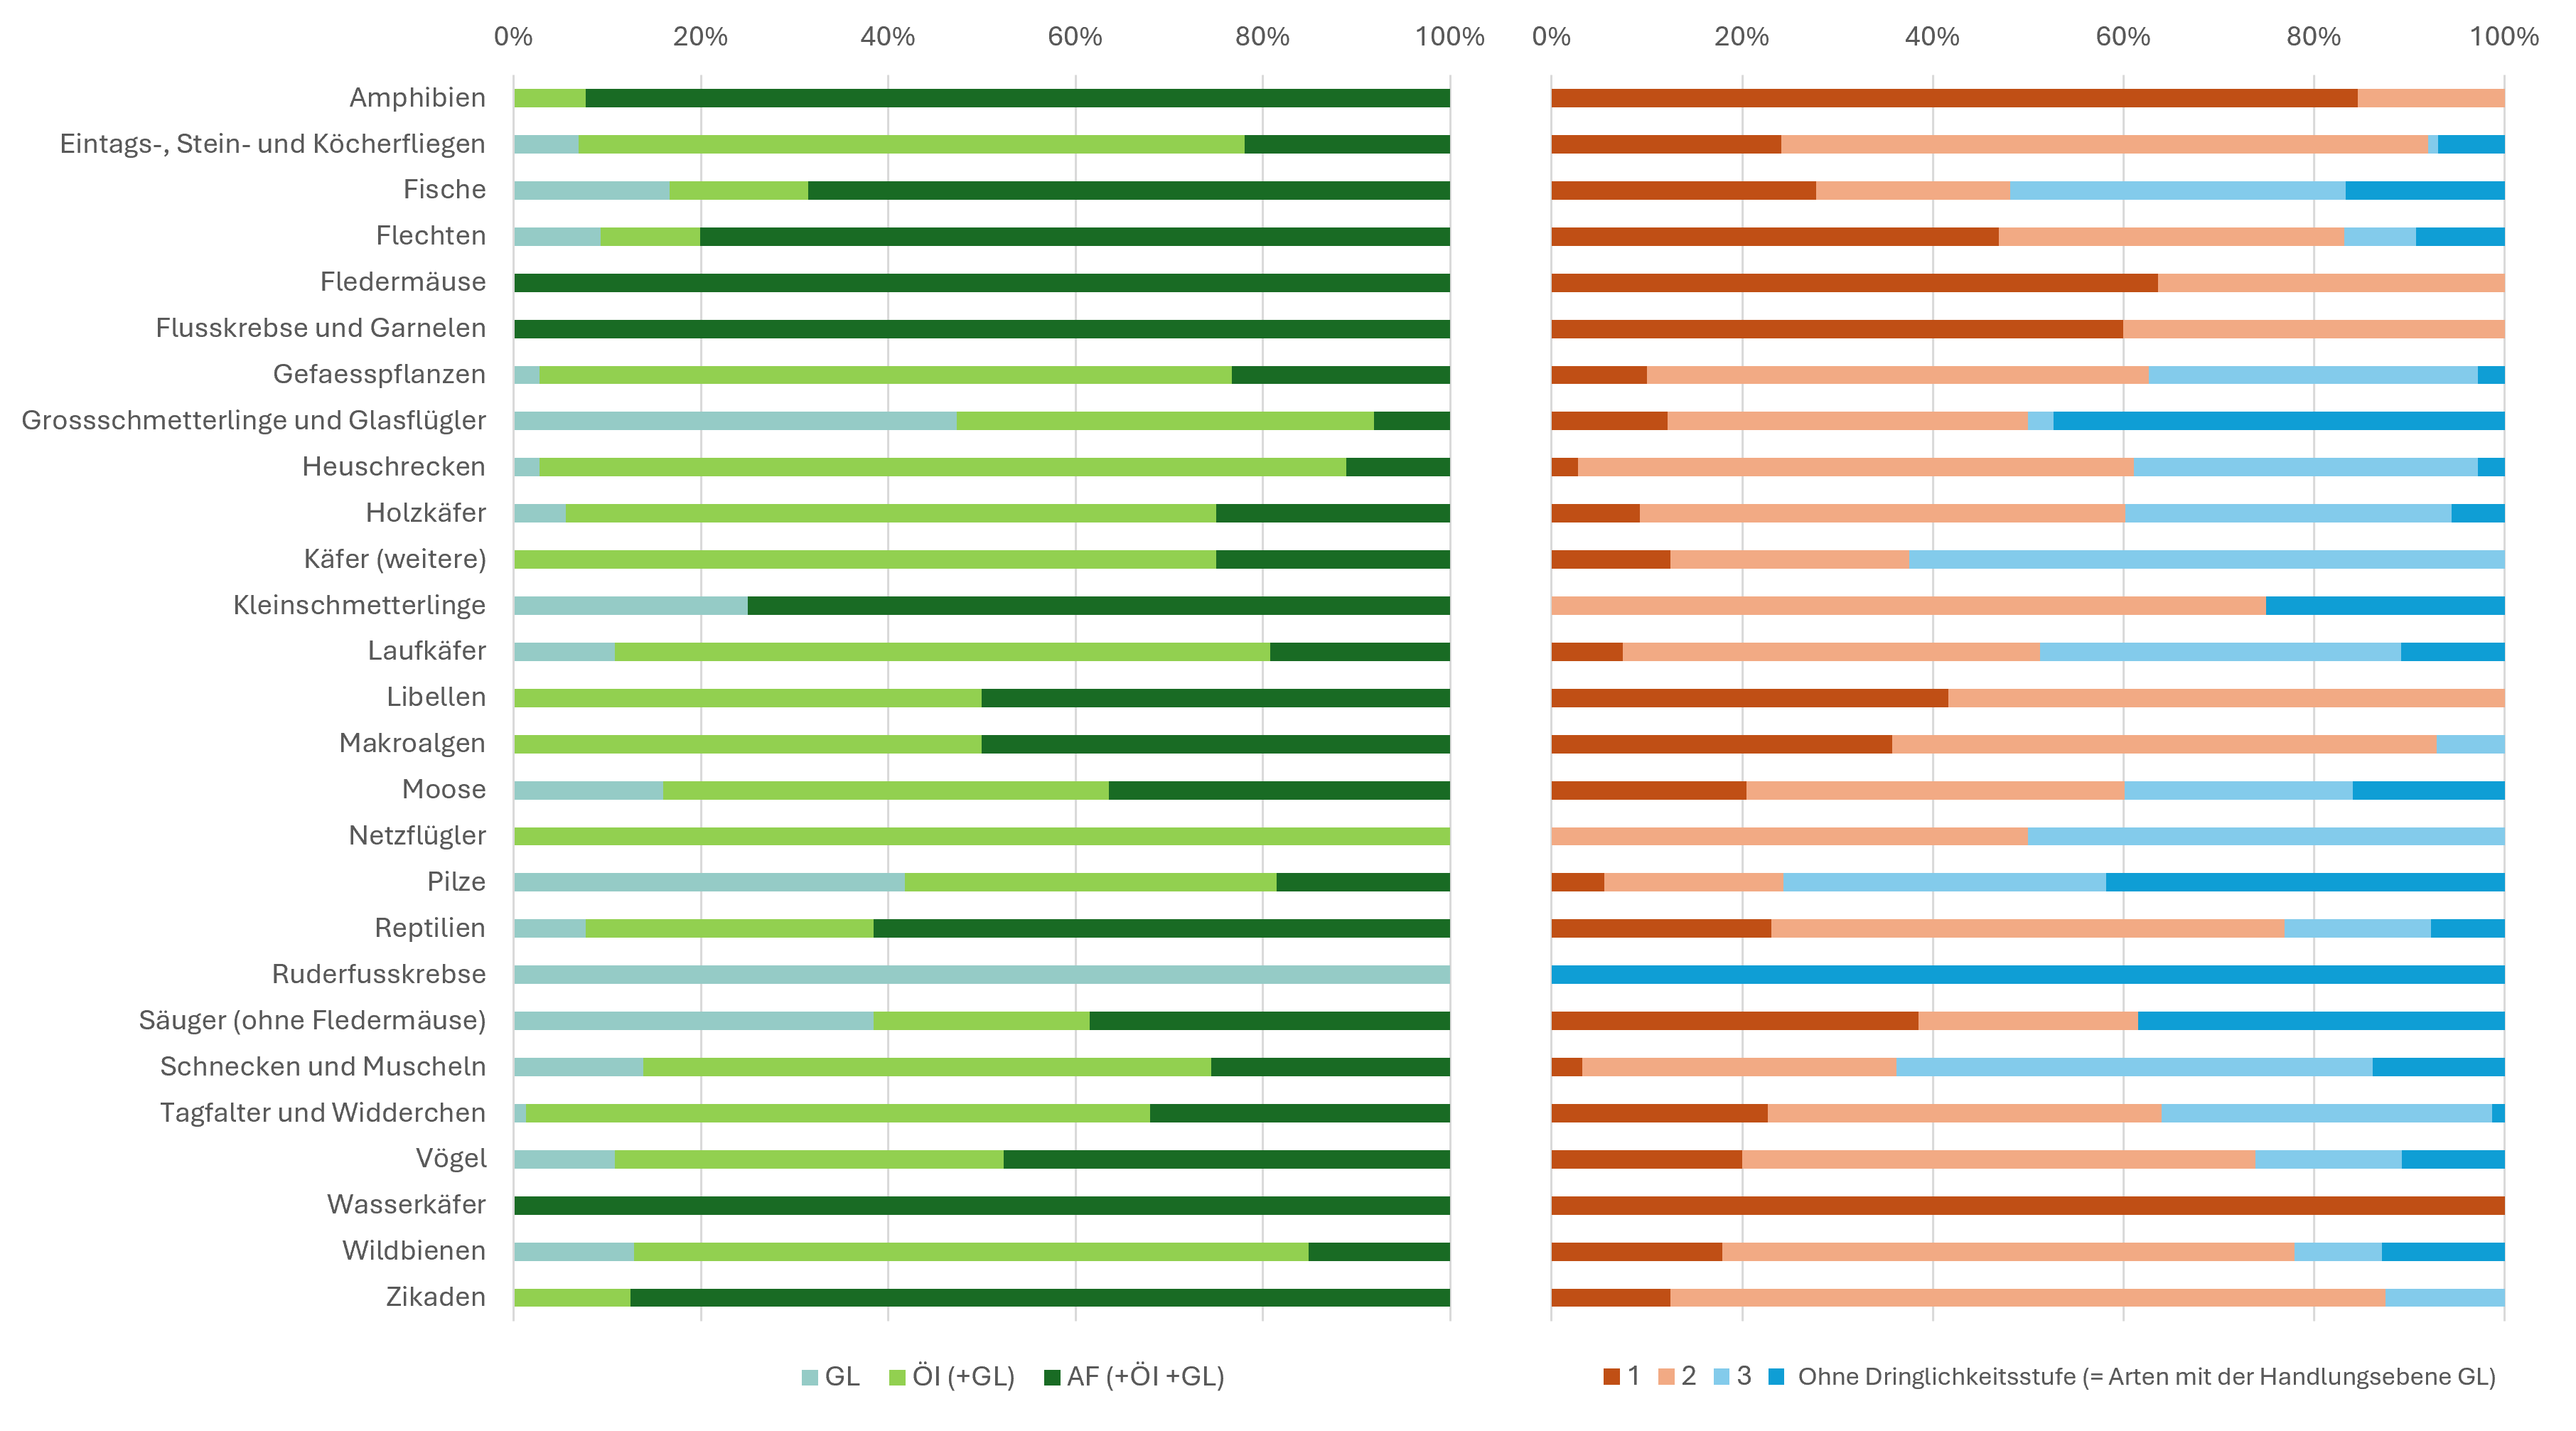Select the Fledermäuse category label
Viewport: 2576px width, 1431px height.
[x=403, y=282]
